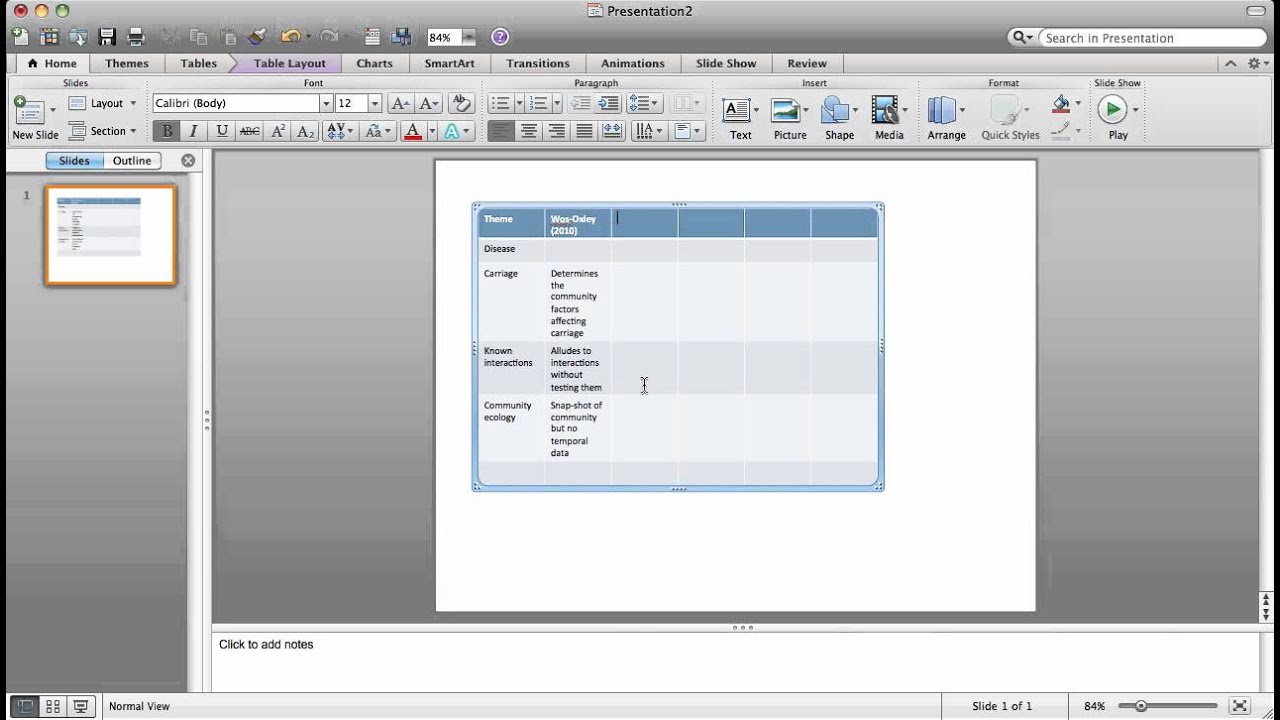Open the Tables tab

(x=198, y=63)
